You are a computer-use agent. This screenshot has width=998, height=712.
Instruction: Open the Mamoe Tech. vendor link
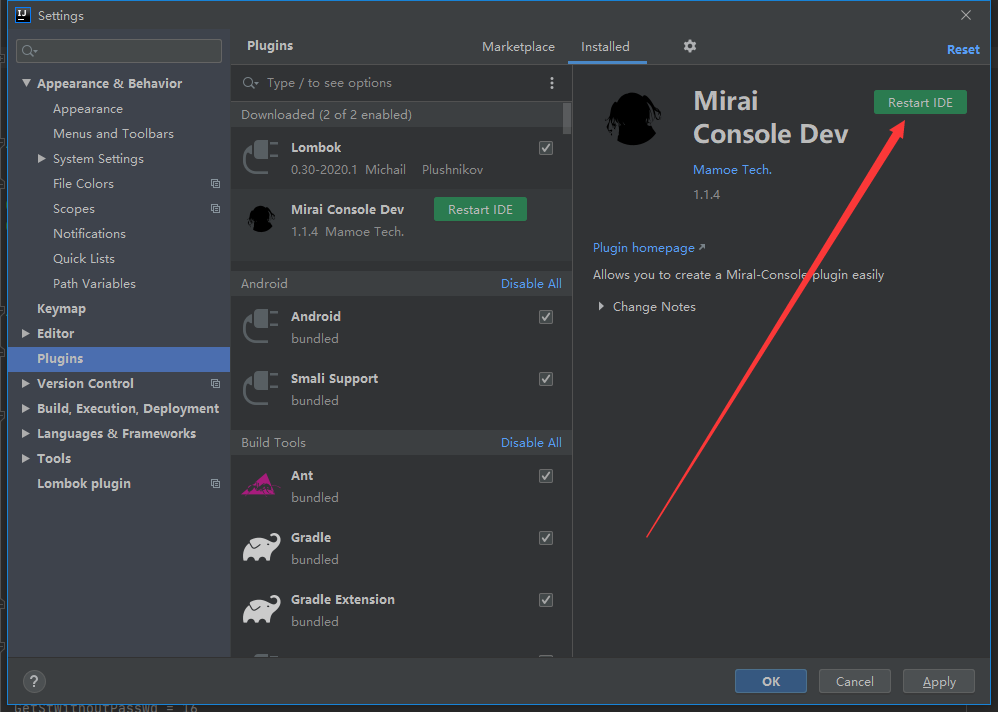(x=732, y=169)
